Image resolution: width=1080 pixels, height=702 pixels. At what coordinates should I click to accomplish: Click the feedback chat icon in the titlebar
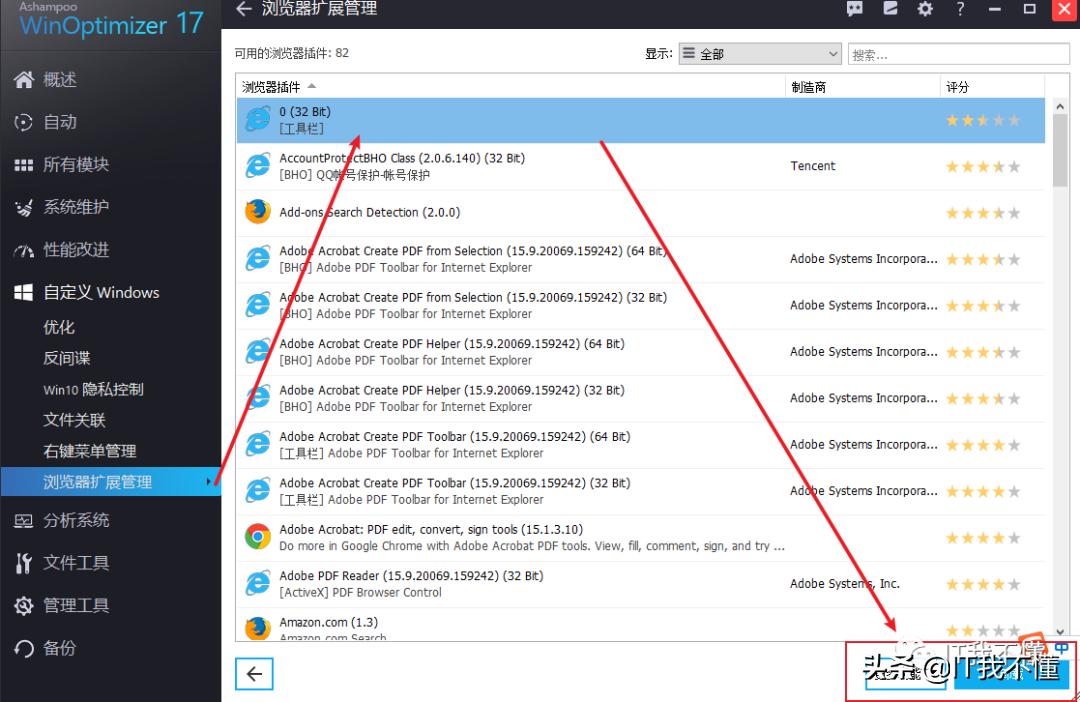[x=854, y=10]
